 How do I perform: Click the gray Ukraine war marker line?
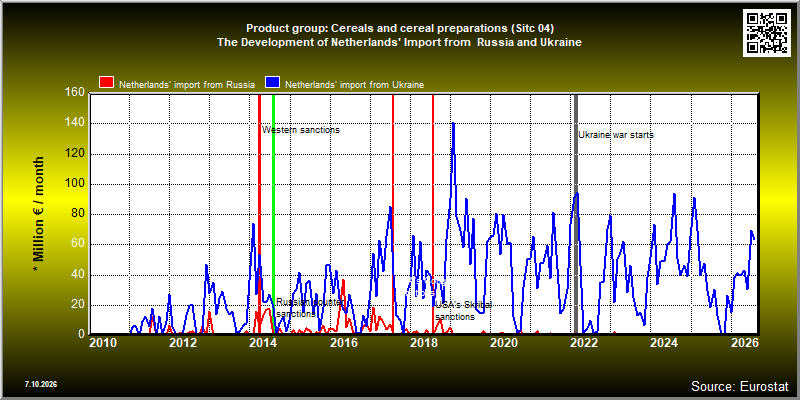tap(576, 214)
